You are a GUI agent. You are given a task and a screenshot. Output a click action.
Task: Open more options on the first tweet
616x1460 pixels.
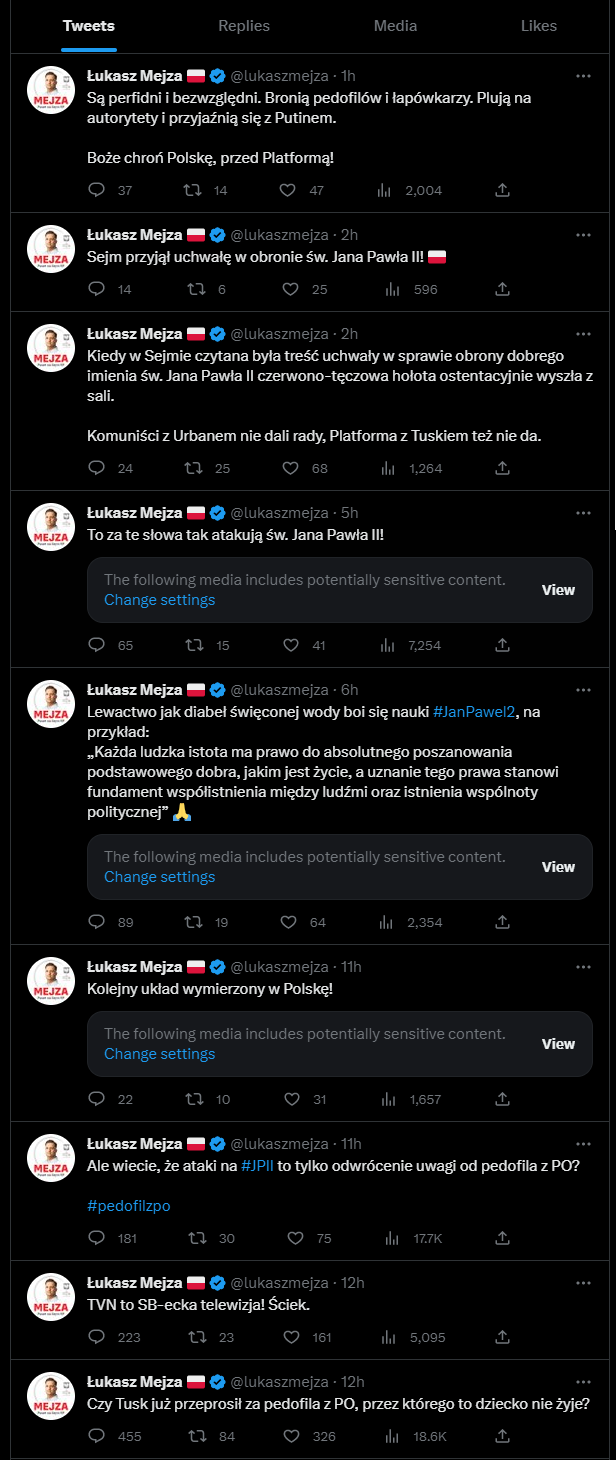tap(583, 75)
